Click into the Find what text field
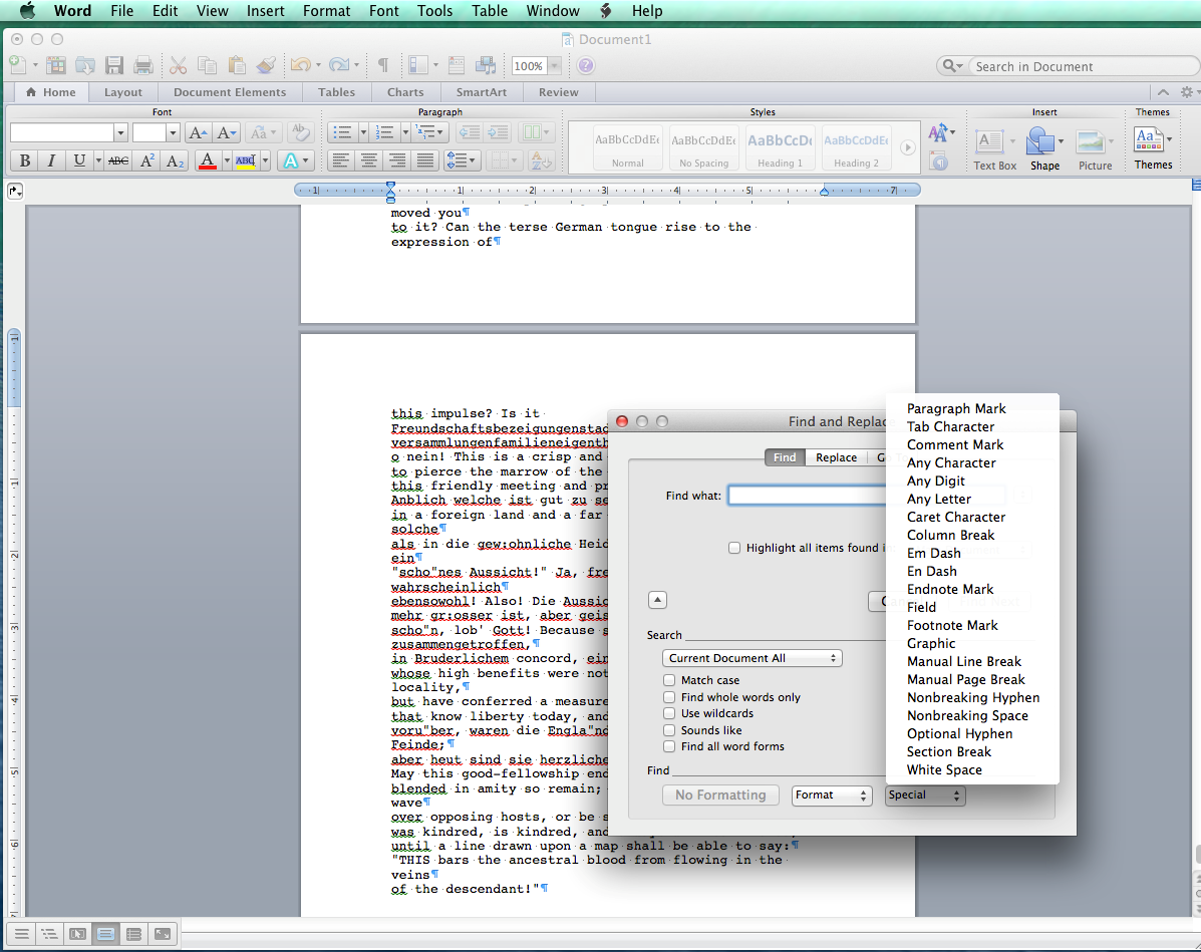The height and width of the screenshot is (952, 1201). (x=805, y=496)
